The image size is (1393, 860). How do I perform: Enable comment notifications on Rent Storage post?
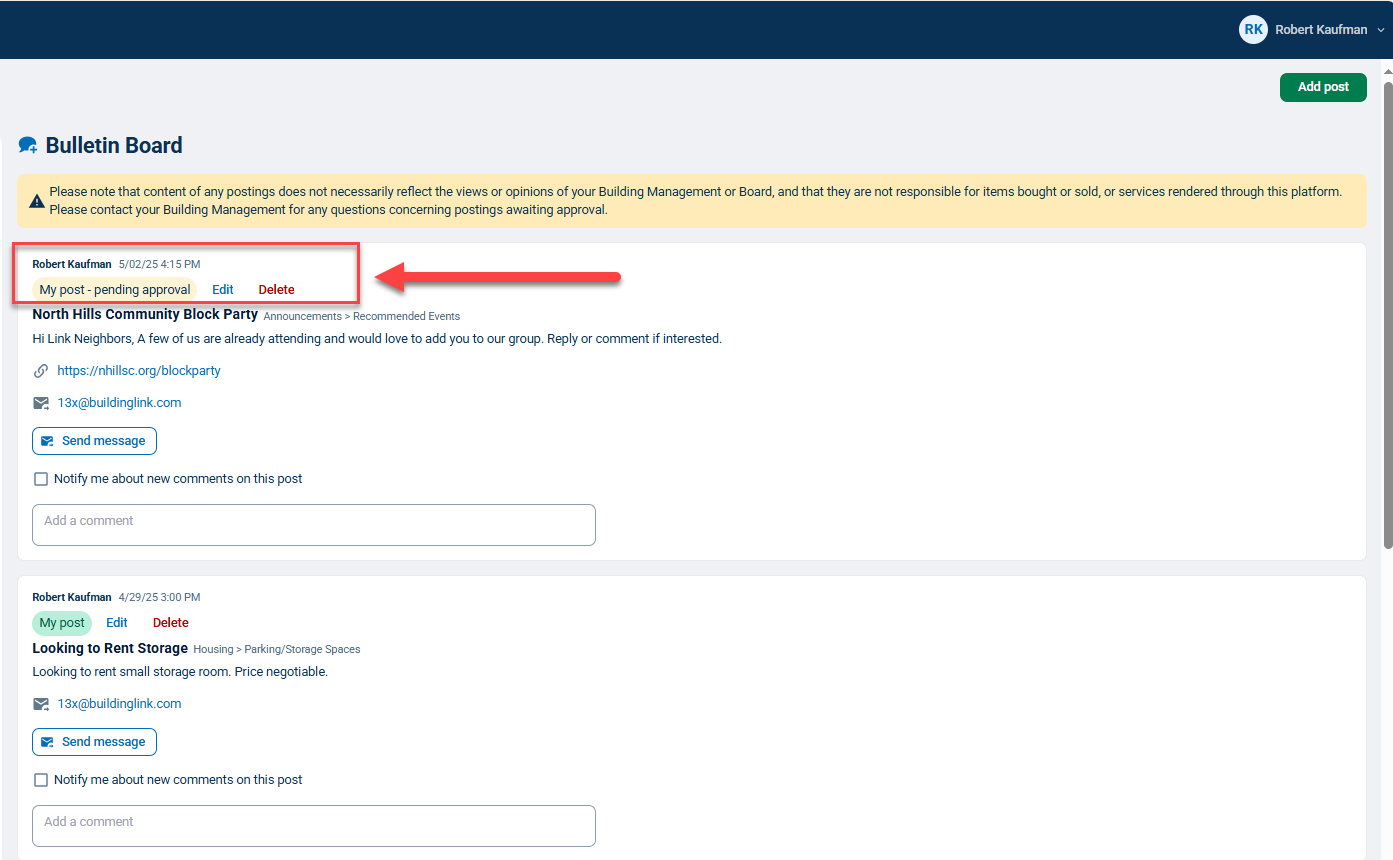41,780
